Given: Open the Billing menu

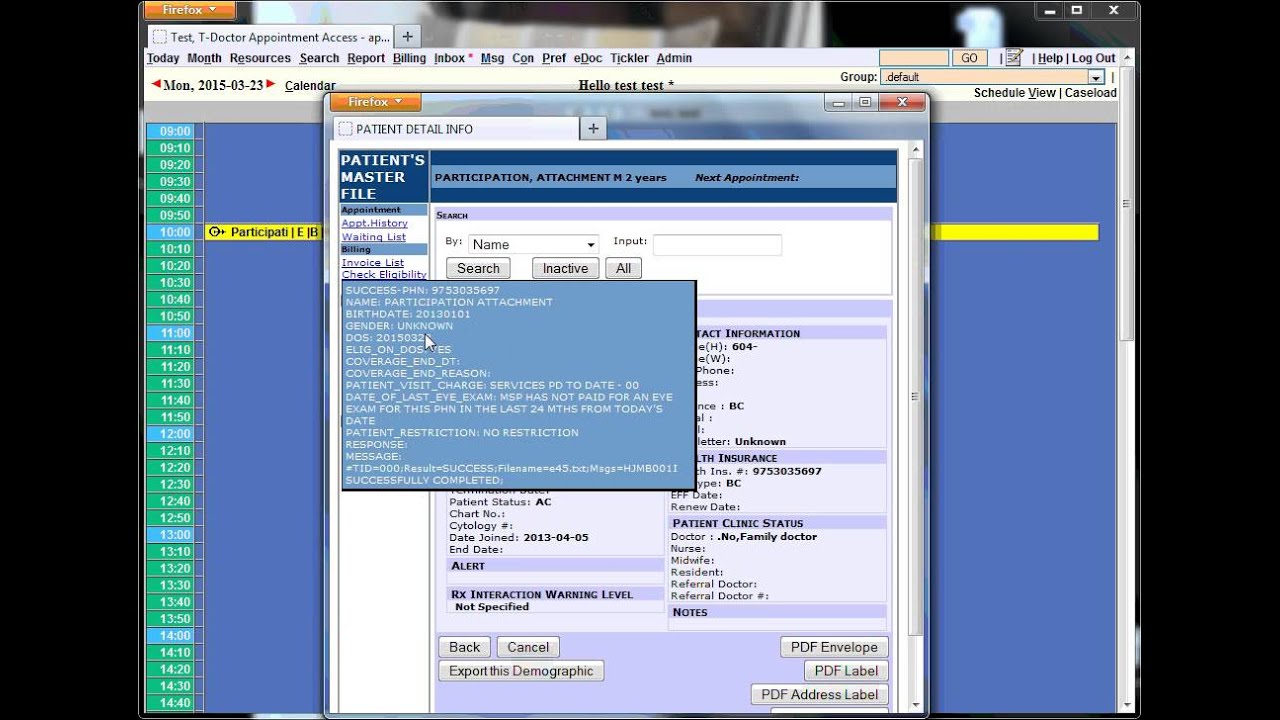Looking at the screenshot, I should tap(409, 58).
